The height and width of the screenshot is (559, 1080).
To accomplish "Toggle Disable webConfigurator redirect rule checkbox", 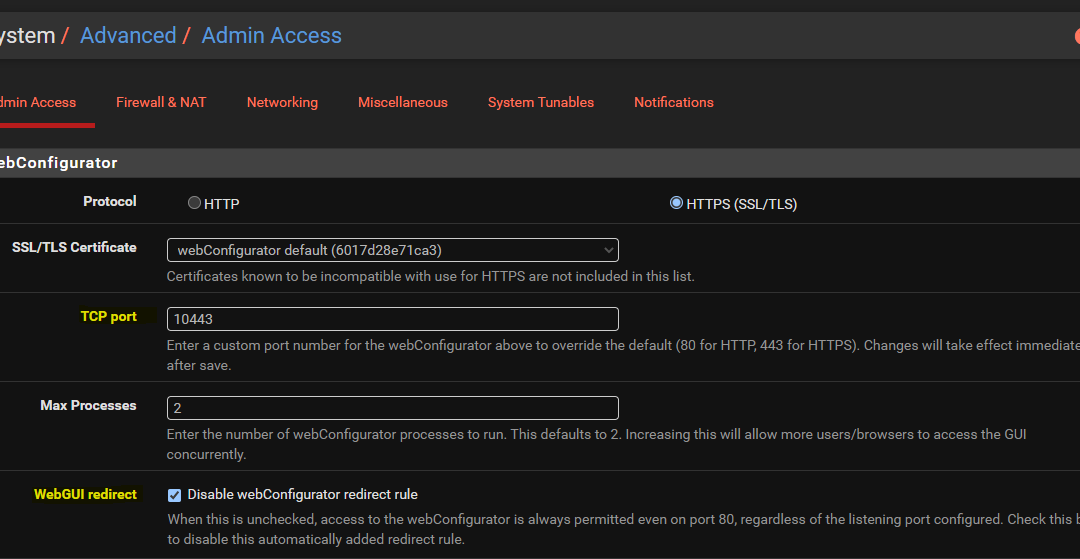I will pos(175,495).
